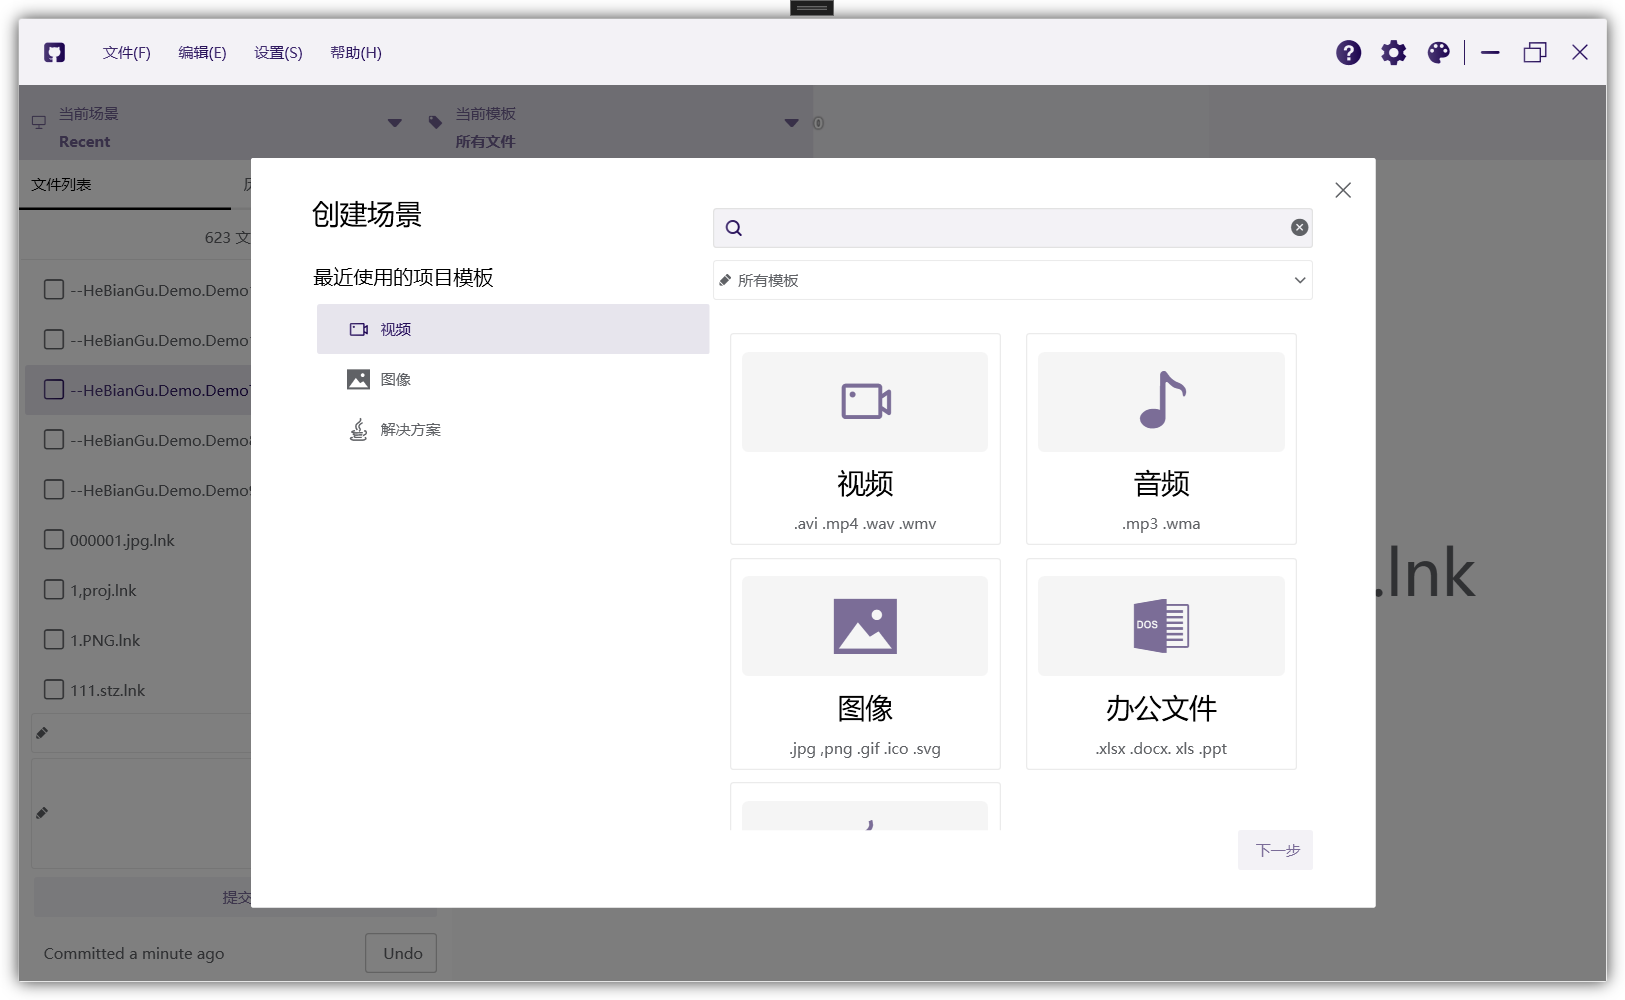The image size is (1625, 1000).
Task: Select 图像 in recently used templates
Action: point(513,379)
